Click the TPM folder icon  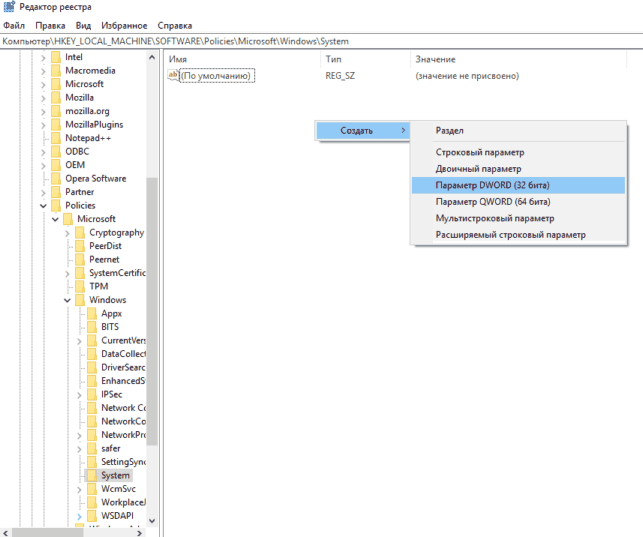click(x=80, y=286)
